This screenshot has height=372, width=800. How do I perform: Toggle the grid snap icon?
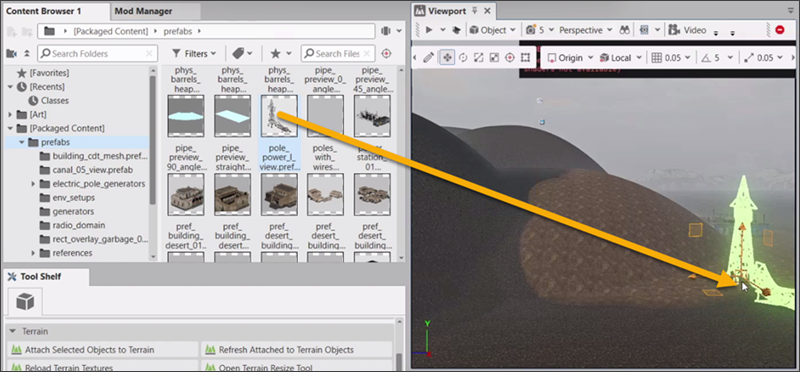[657, 58]
